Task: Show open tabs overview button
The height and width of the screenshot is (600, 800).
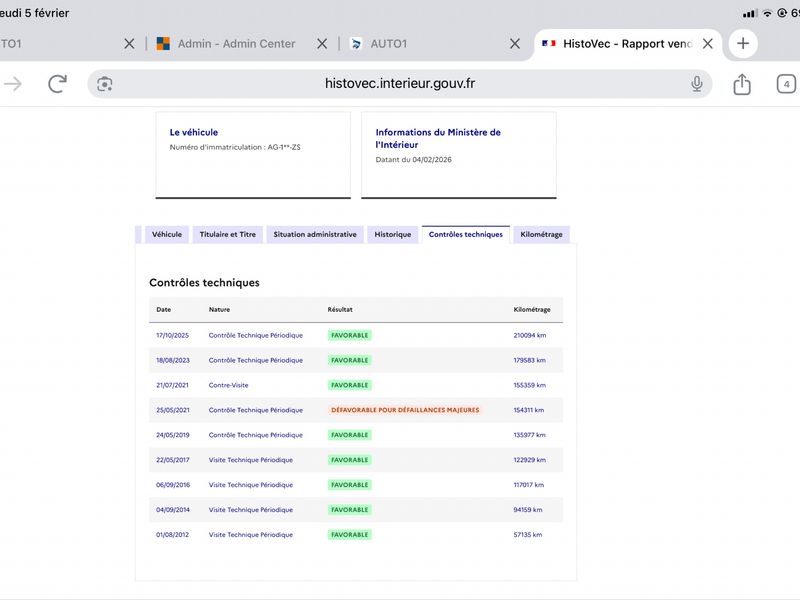Action: coord(787,84)
